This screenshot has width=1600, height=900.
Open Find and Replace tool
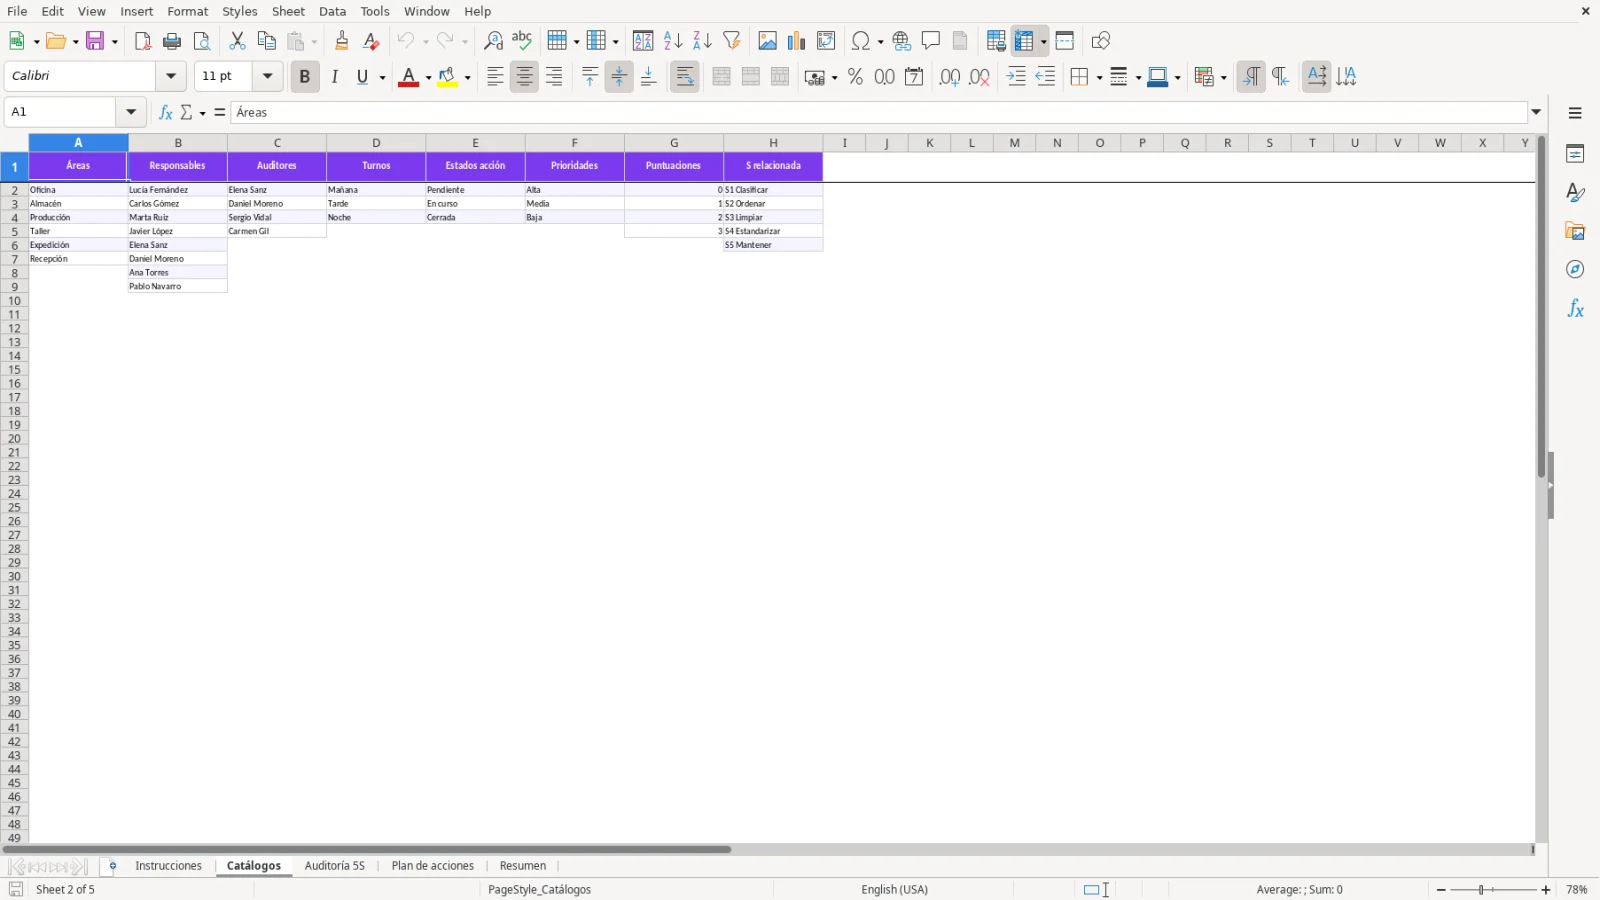(493, 41)
